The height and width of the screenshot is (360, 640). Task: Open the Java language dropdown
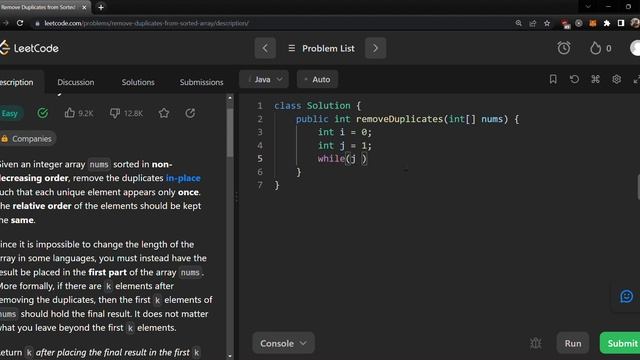pyautogui.click(x=264, y=79)
